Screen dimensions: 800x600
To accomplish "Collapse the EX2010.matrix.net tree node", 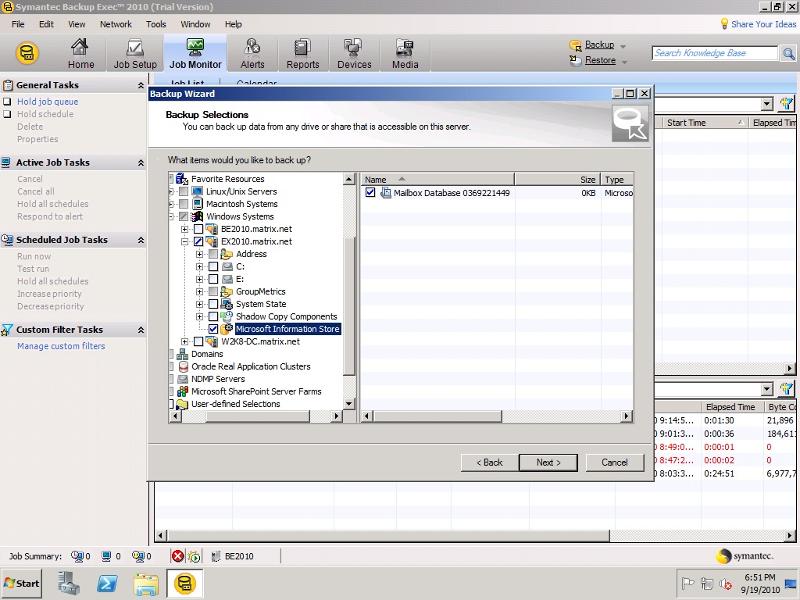I will pyautogui.click(x=185, y=241).
